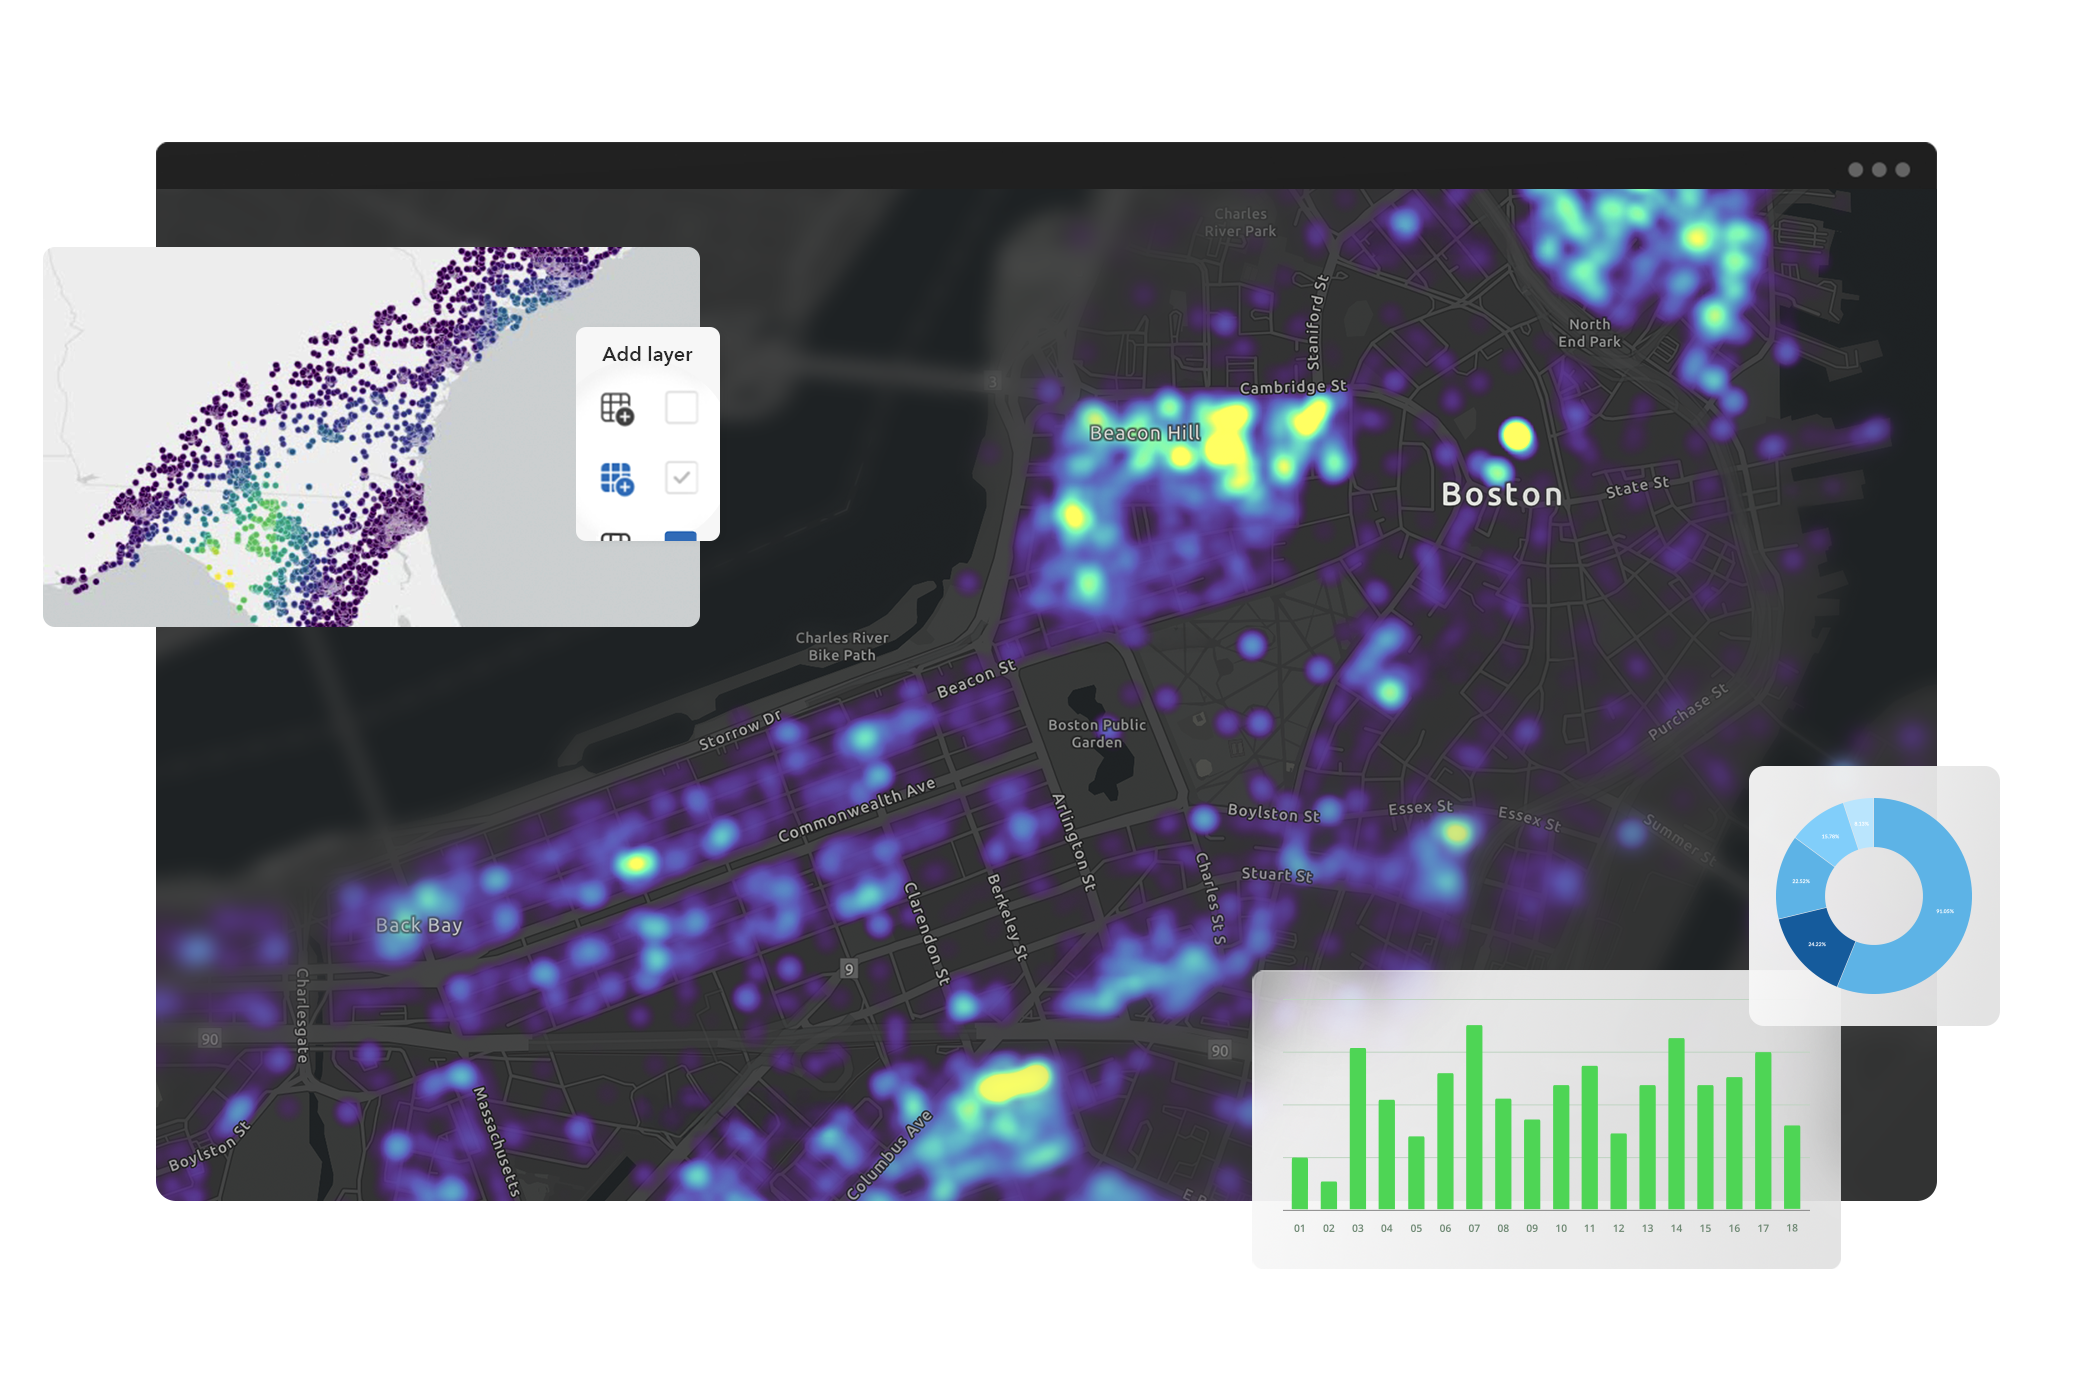2100x1400 pixels.
Task: Click the window options ellipsis menu
Action: coord(1878,170)
